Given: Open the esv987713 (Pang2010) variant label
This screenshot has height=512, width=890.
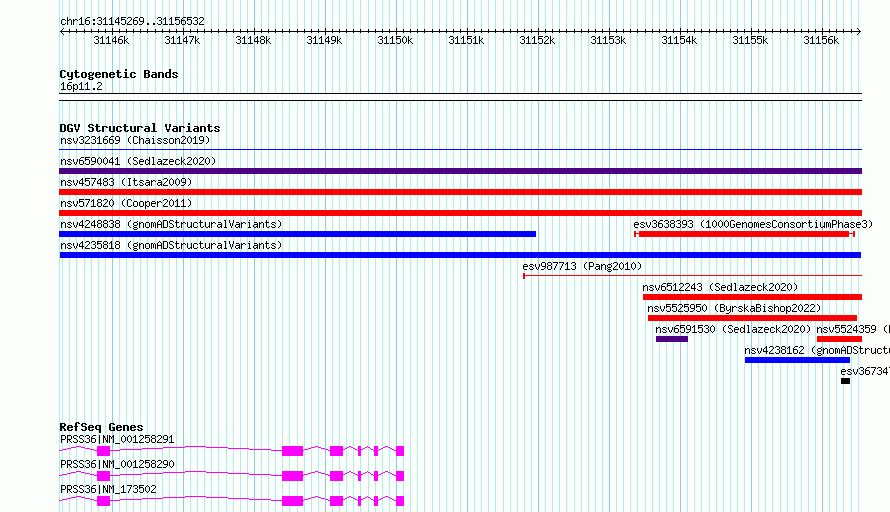Looking at the screenshot, I should tap(582, 266).
